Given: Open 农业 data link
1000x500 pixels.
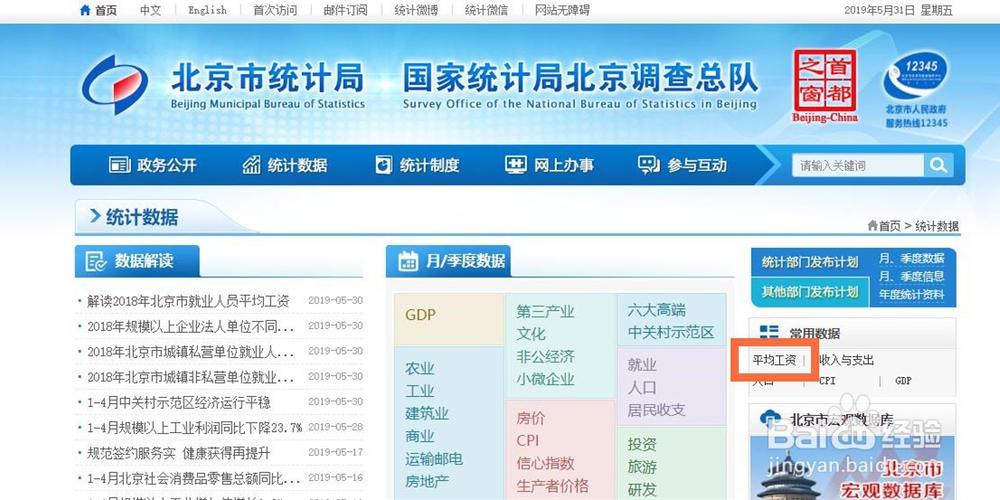Looking at the screenshot, I should point(420,368).
